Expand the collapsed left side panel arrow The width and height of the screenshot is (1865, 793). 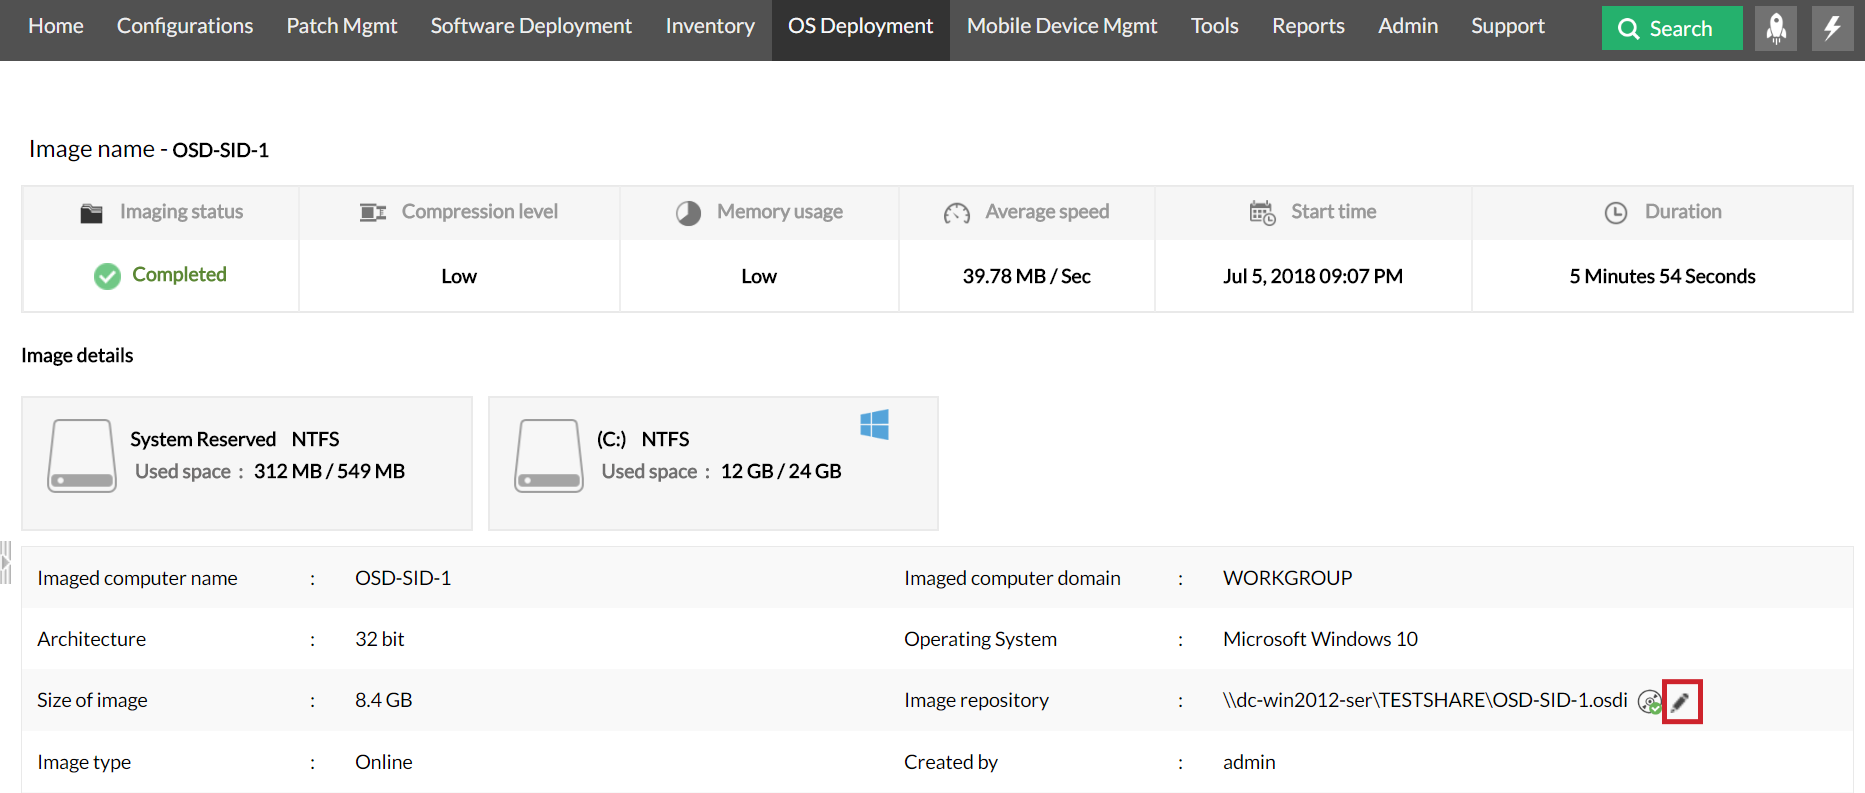click(x=6, y=563)
